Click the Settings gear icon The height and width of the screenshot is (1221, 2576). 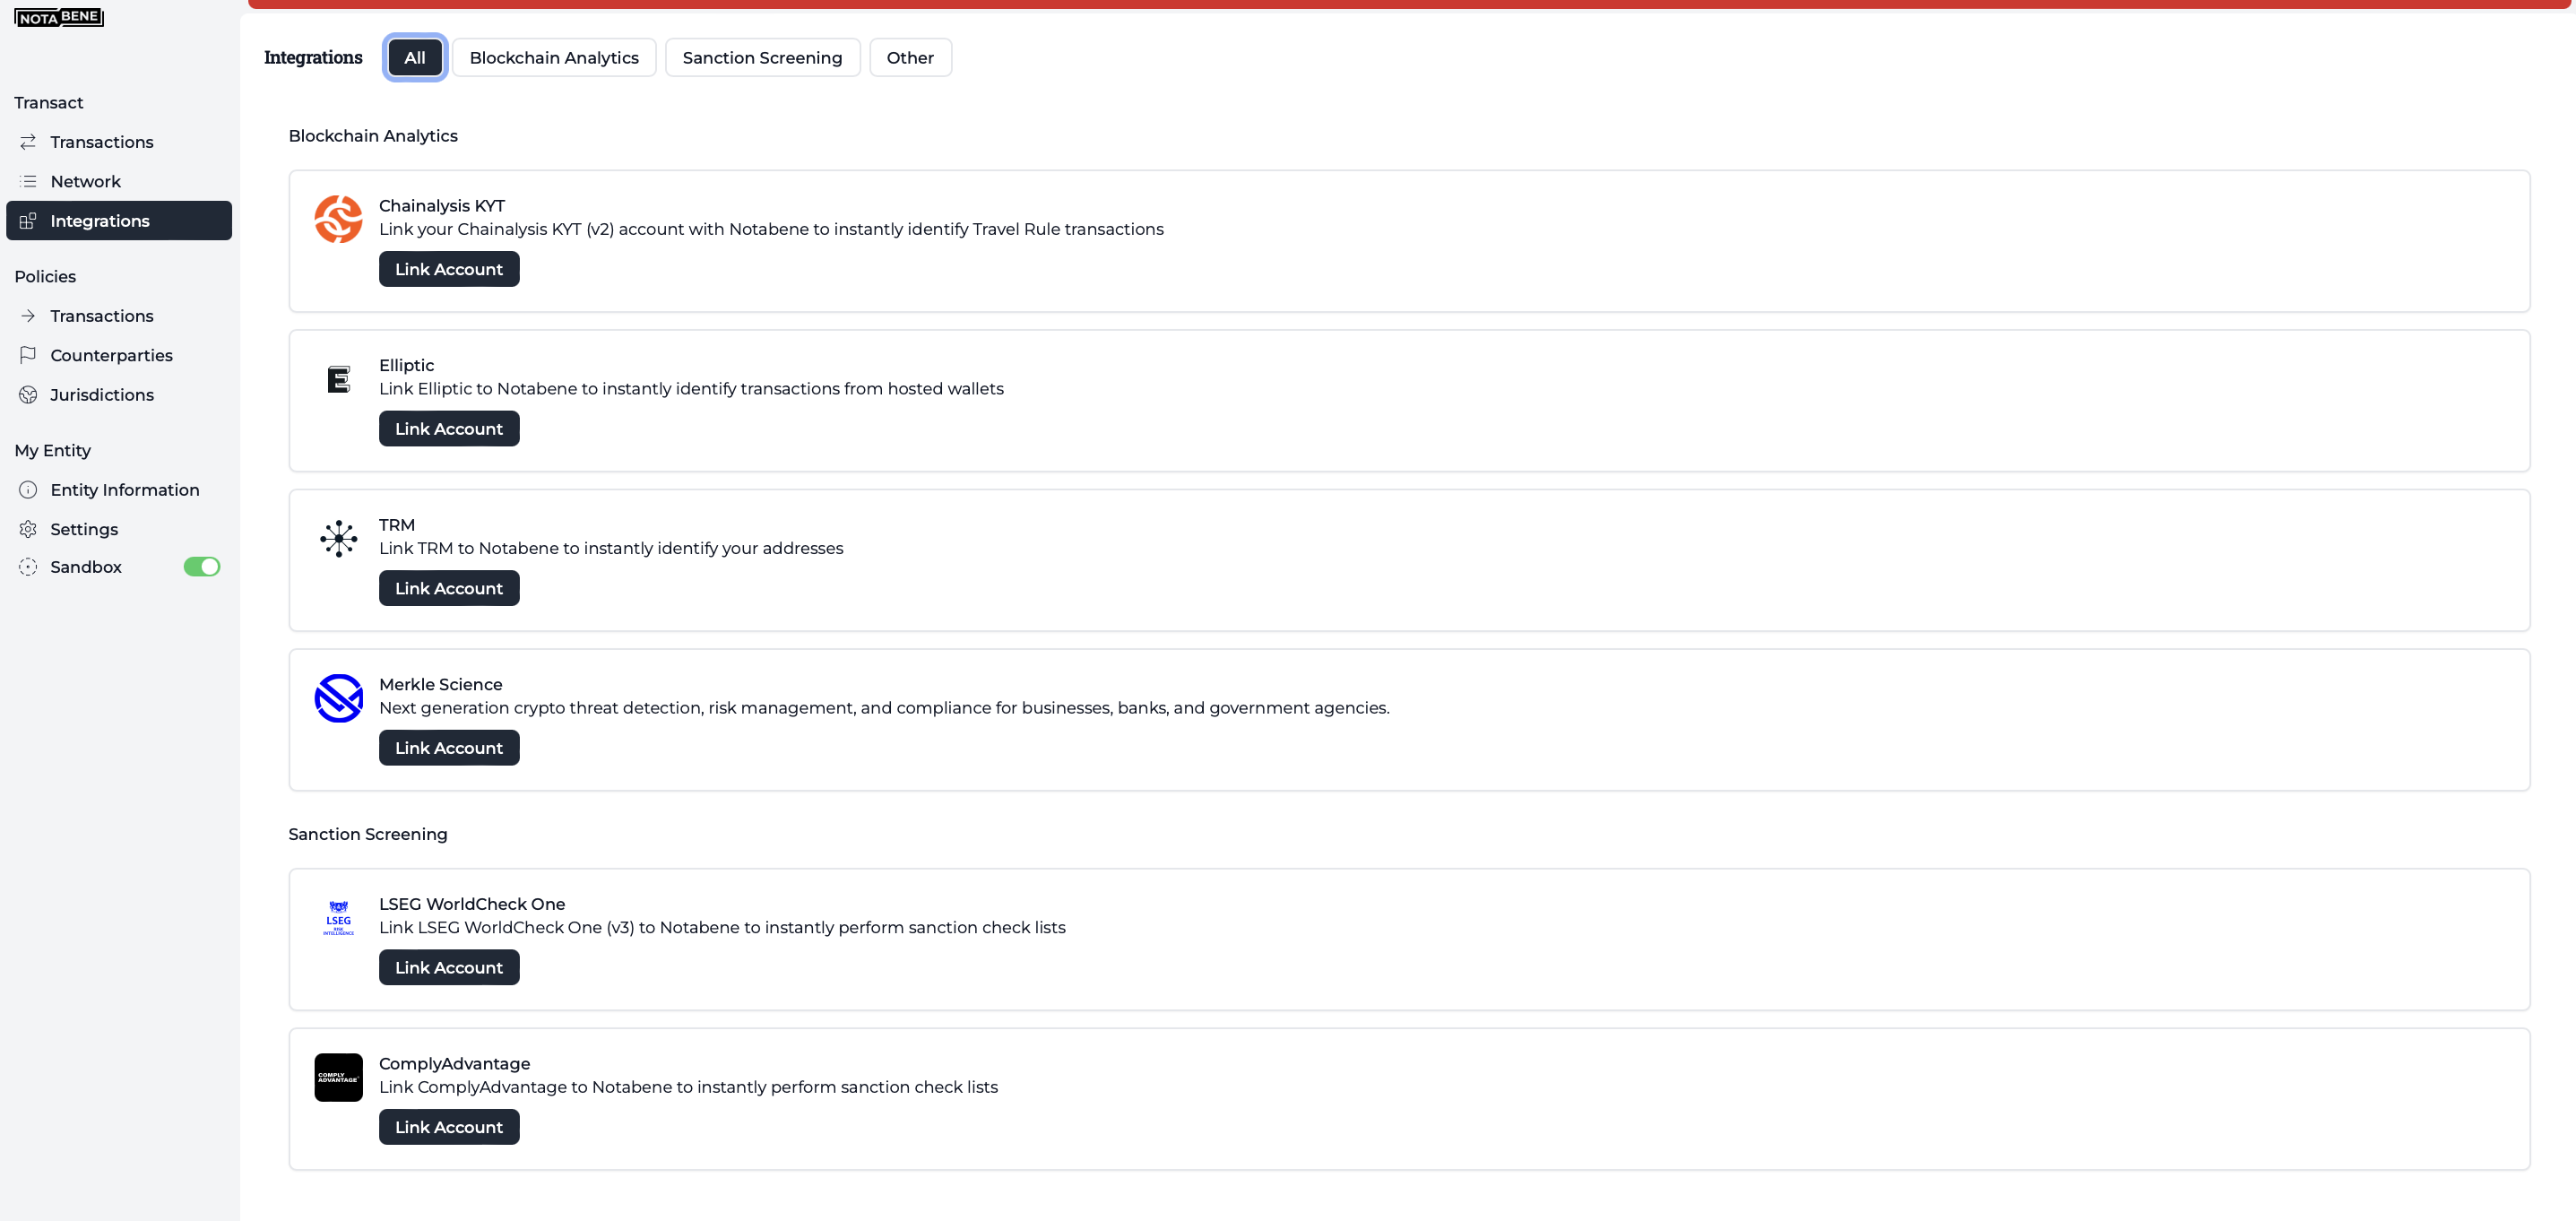[28, 529]
